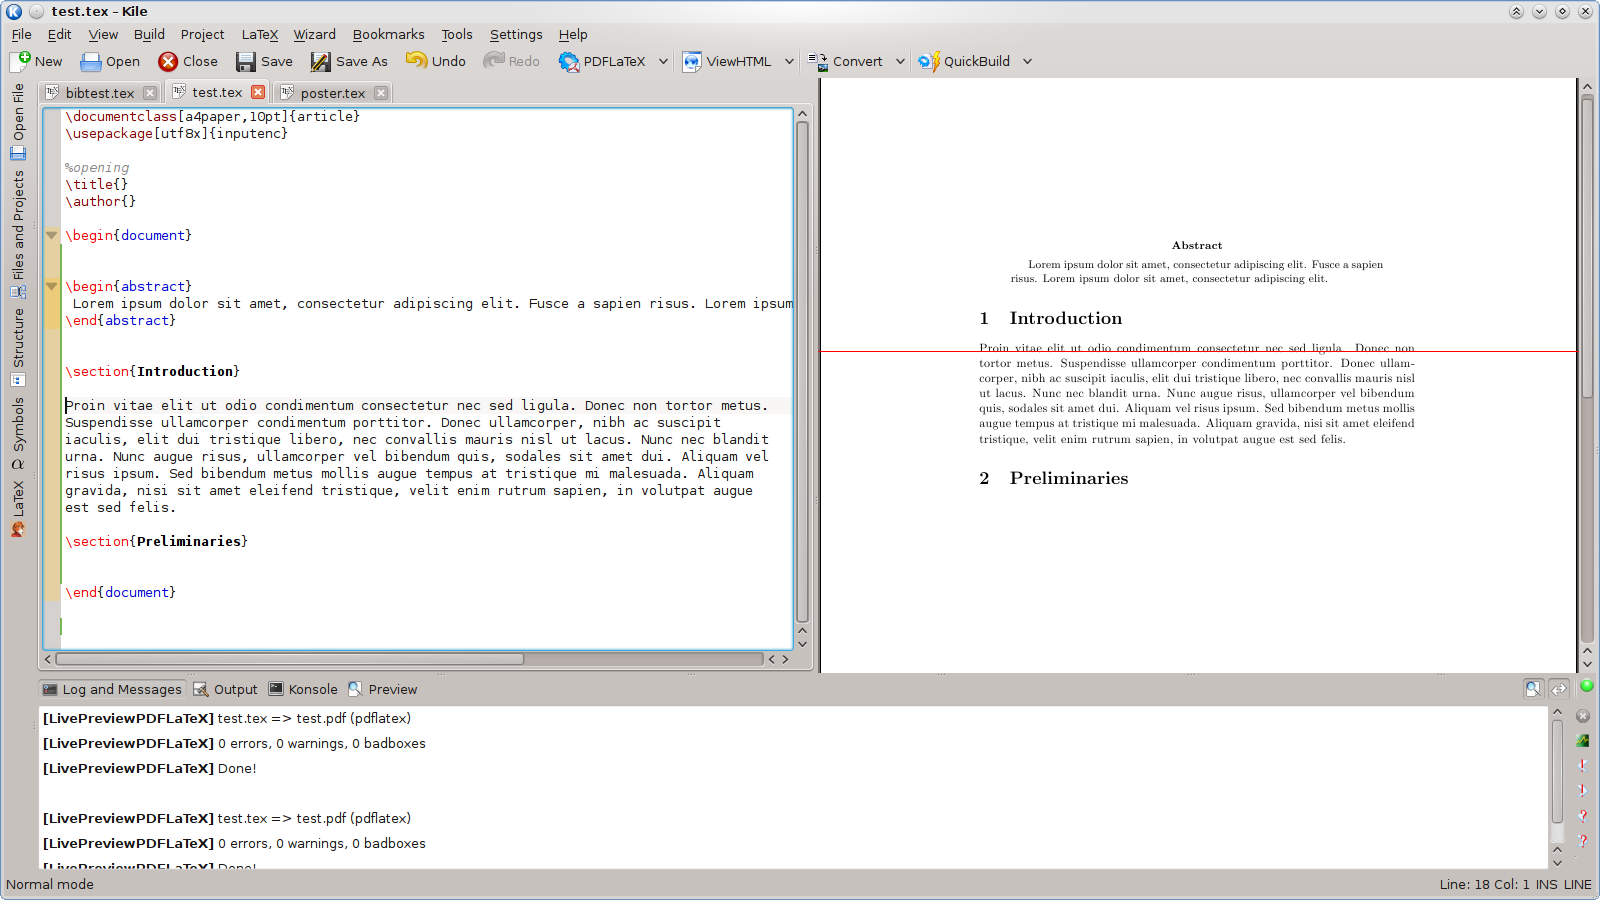Select the Log and Messages tab

pyautogui.click(x=112, y=689)
